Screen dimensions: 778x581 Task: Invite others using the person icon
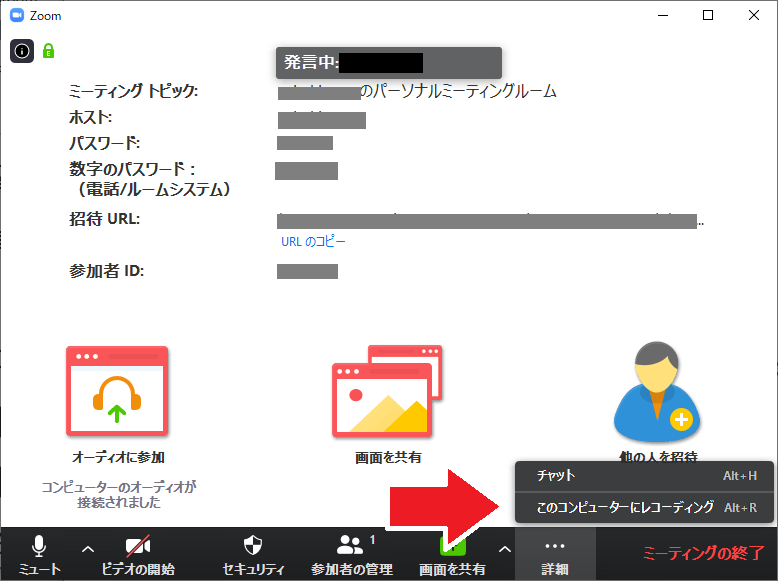(x=657, y=391)
